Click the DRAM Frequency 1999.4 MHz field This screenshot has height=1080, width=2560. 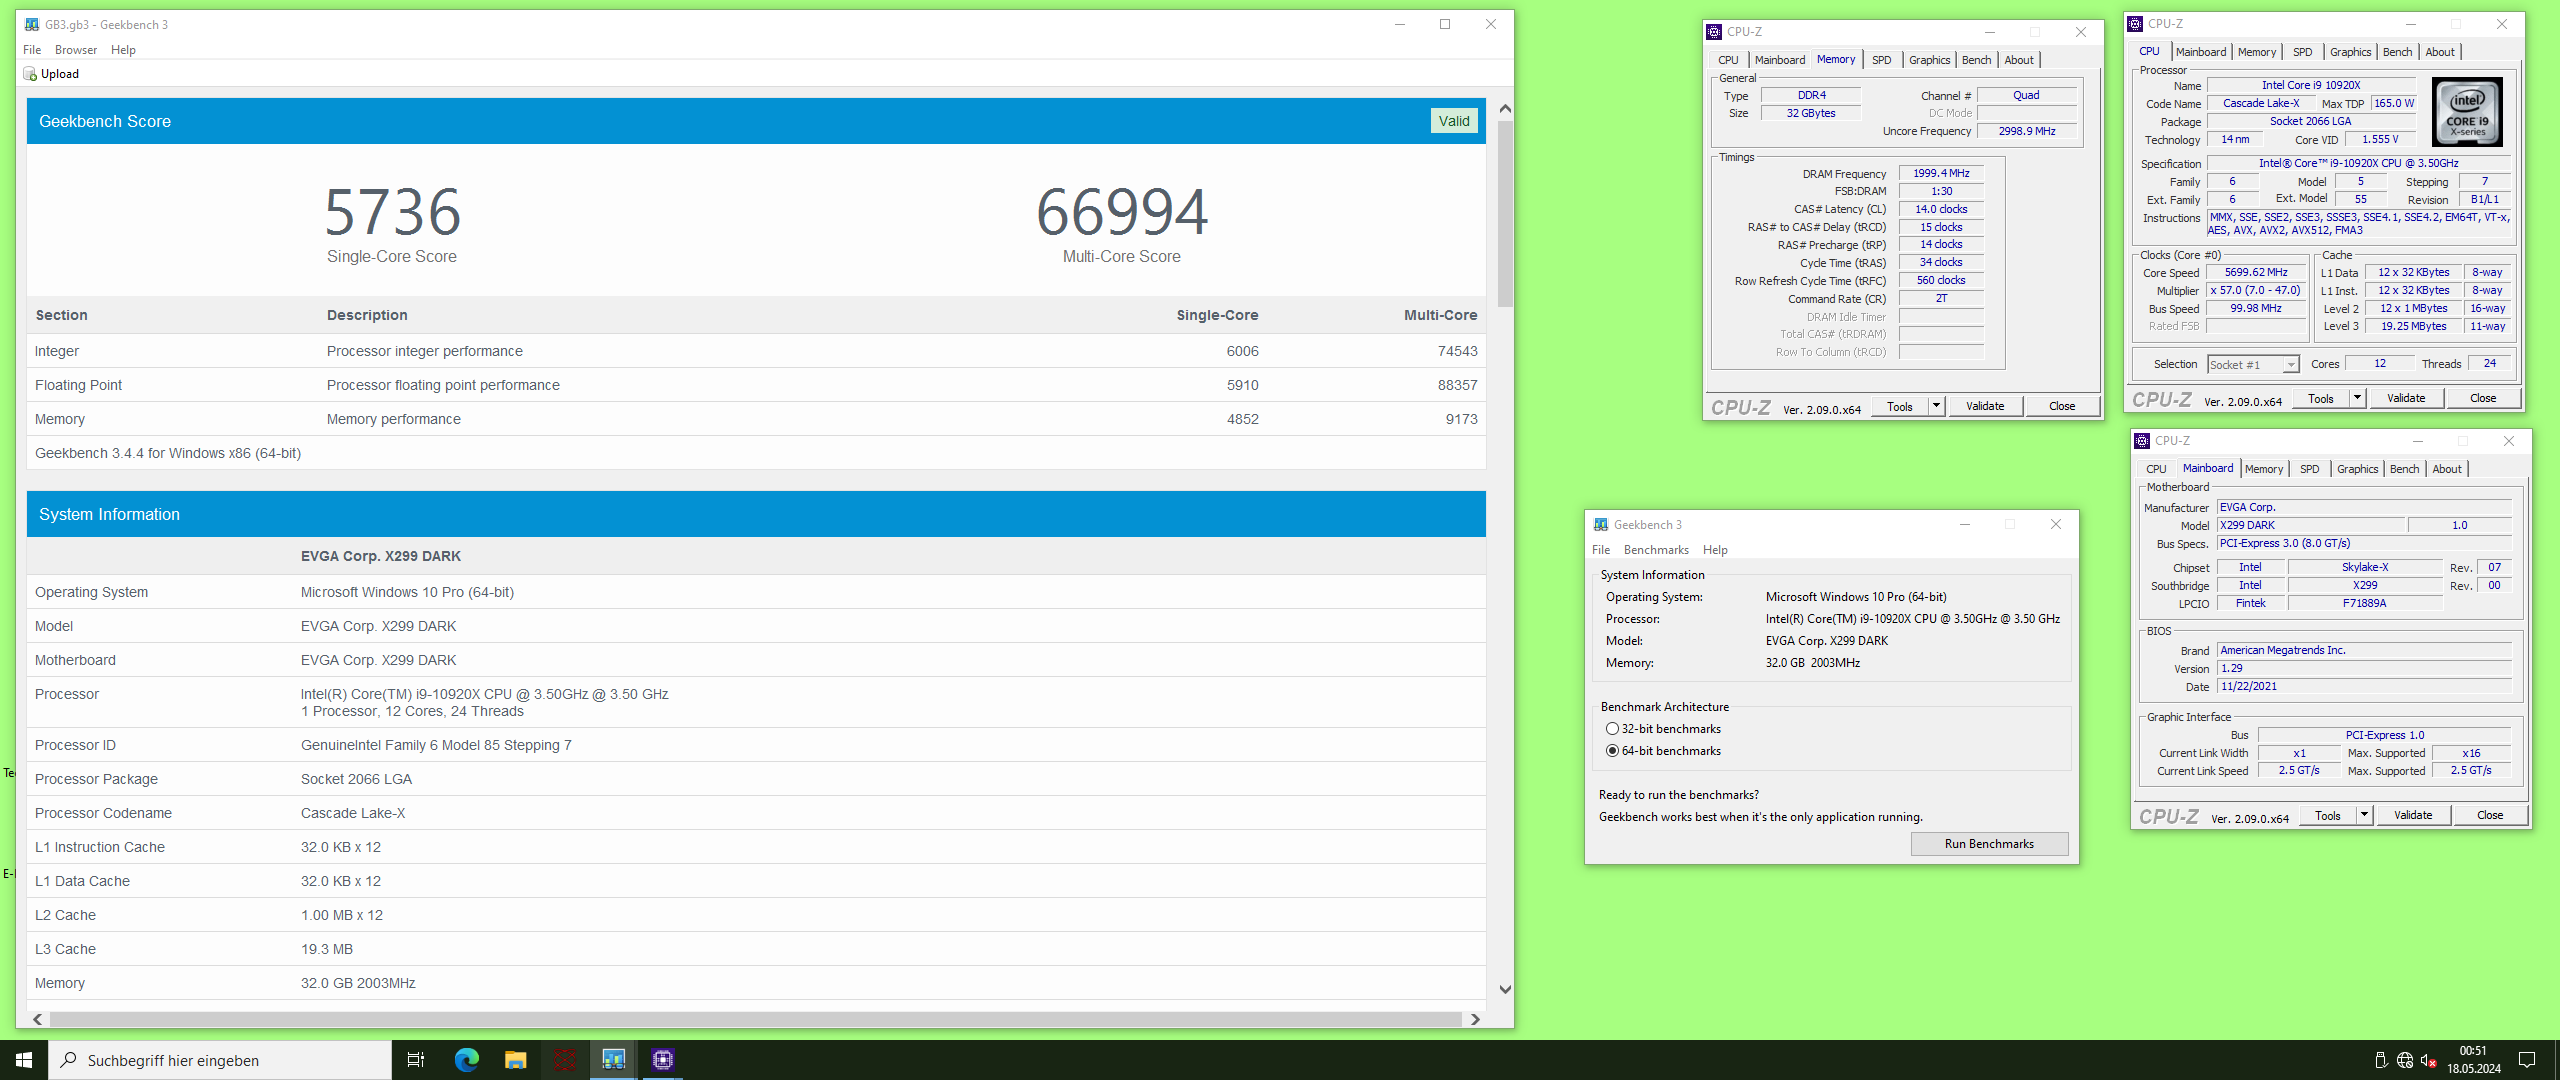click(x=1940, y=173)
